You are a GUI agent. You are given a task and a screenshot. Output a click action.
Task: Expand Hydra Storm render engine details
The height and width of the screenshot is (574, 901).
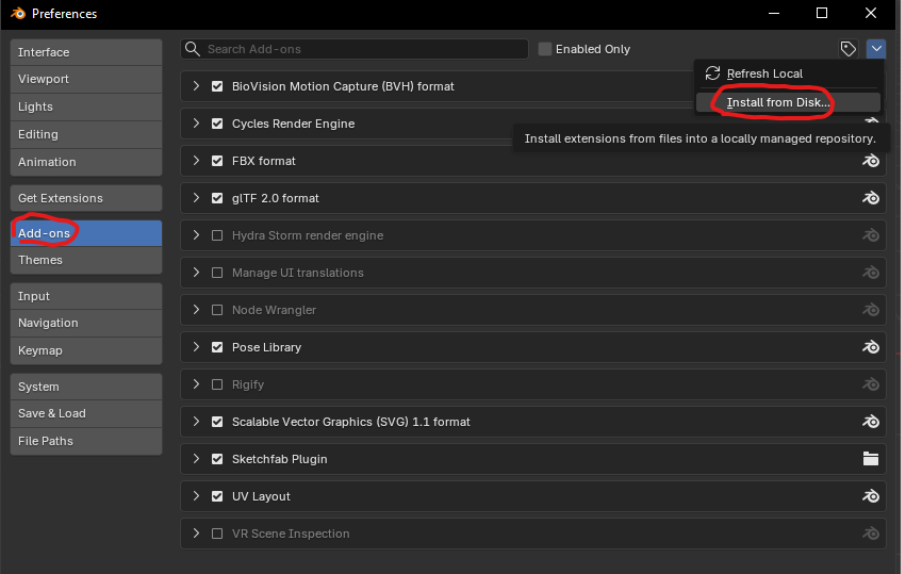(196, 235)
